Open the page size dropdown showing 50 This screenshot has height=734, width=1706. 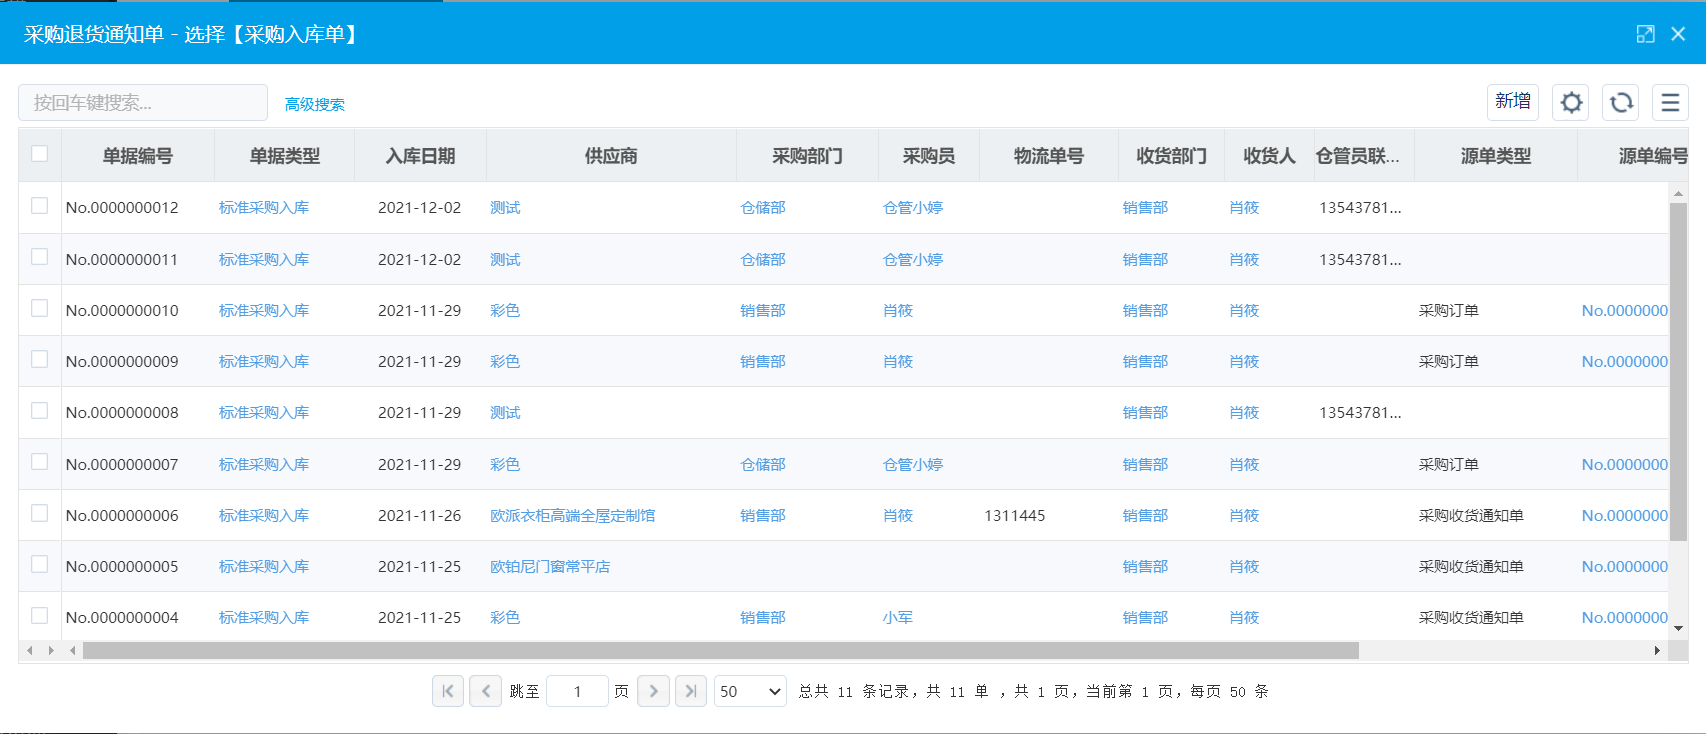point(750,691)
